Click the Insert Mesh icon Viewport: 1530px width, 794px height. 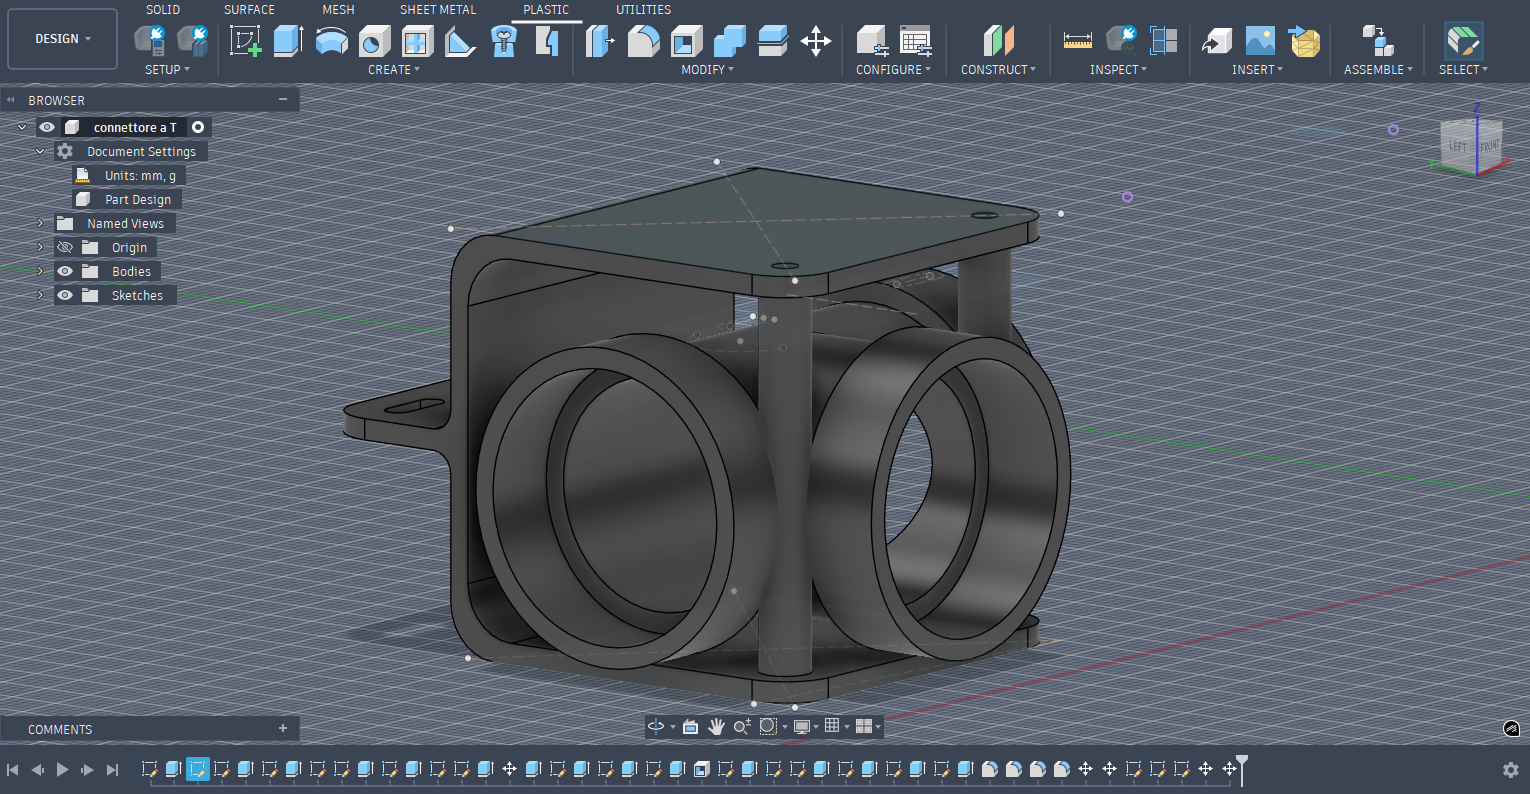[x=1304, y=41]
